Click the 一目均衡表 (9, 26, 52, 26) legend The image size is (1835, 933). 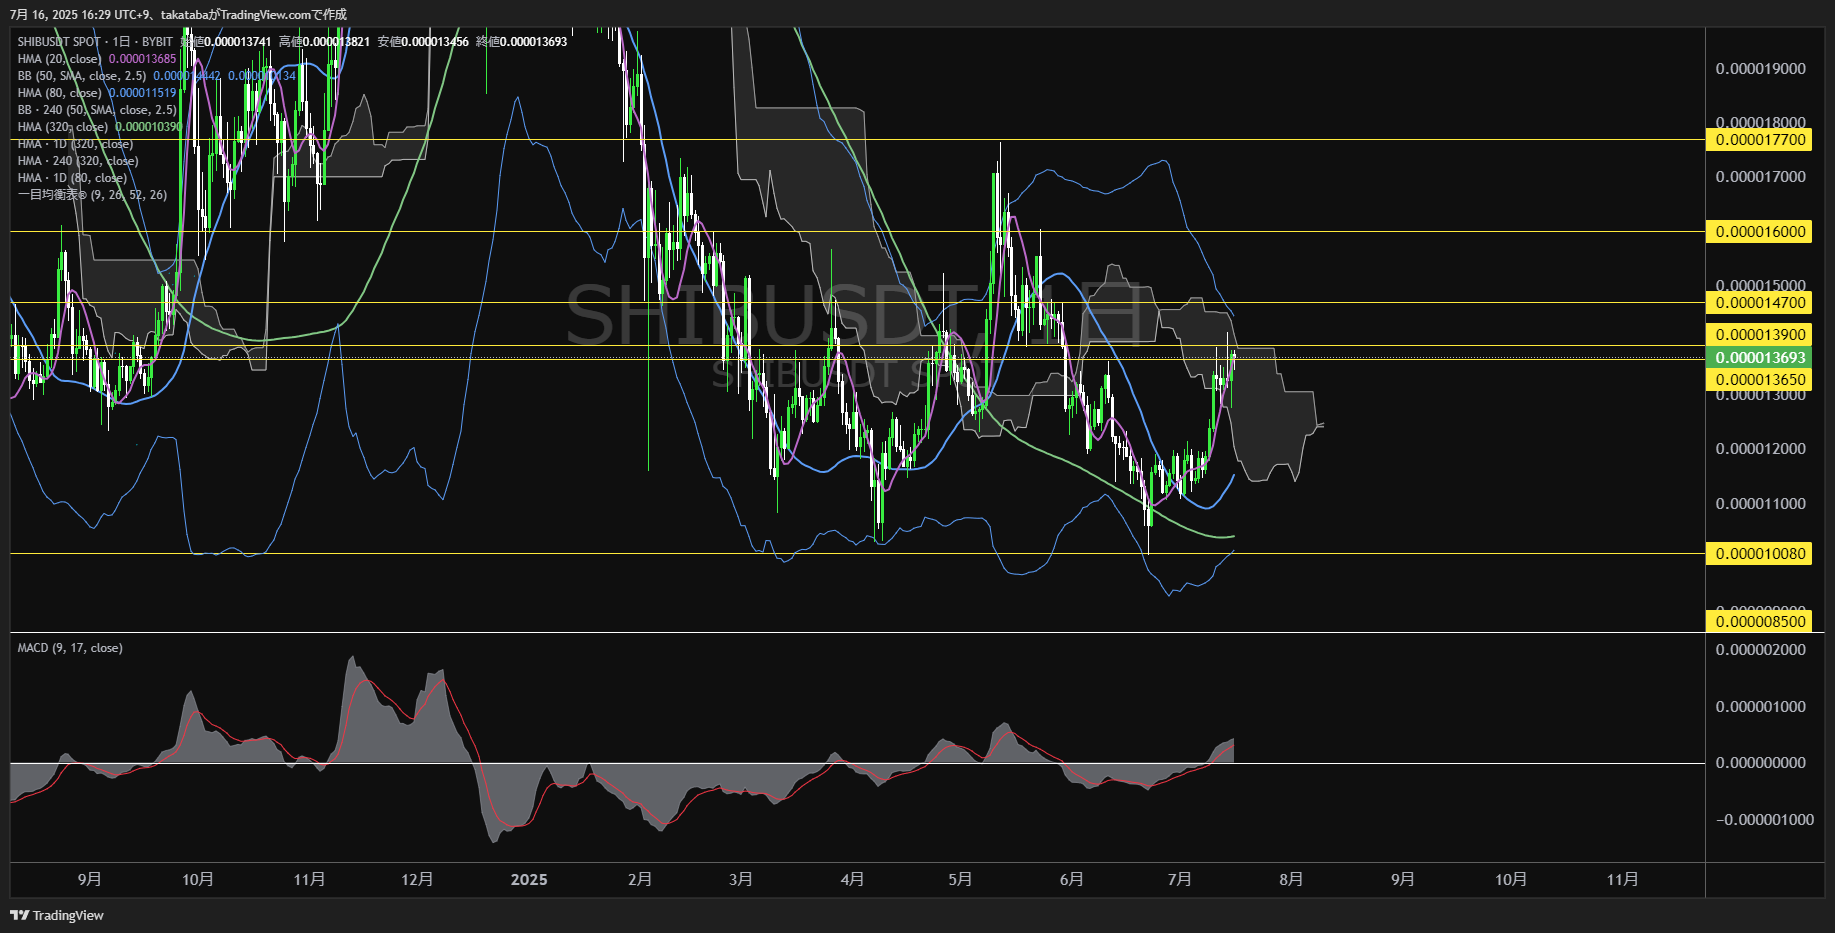click(92, 195)
